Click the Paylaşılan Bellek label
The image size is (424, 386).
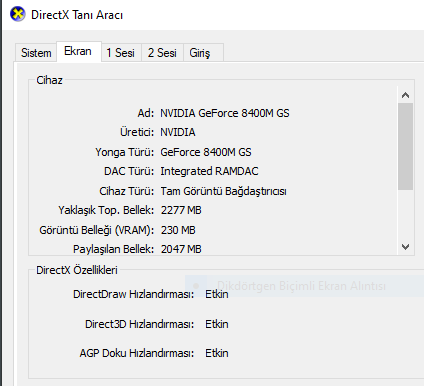114,249
